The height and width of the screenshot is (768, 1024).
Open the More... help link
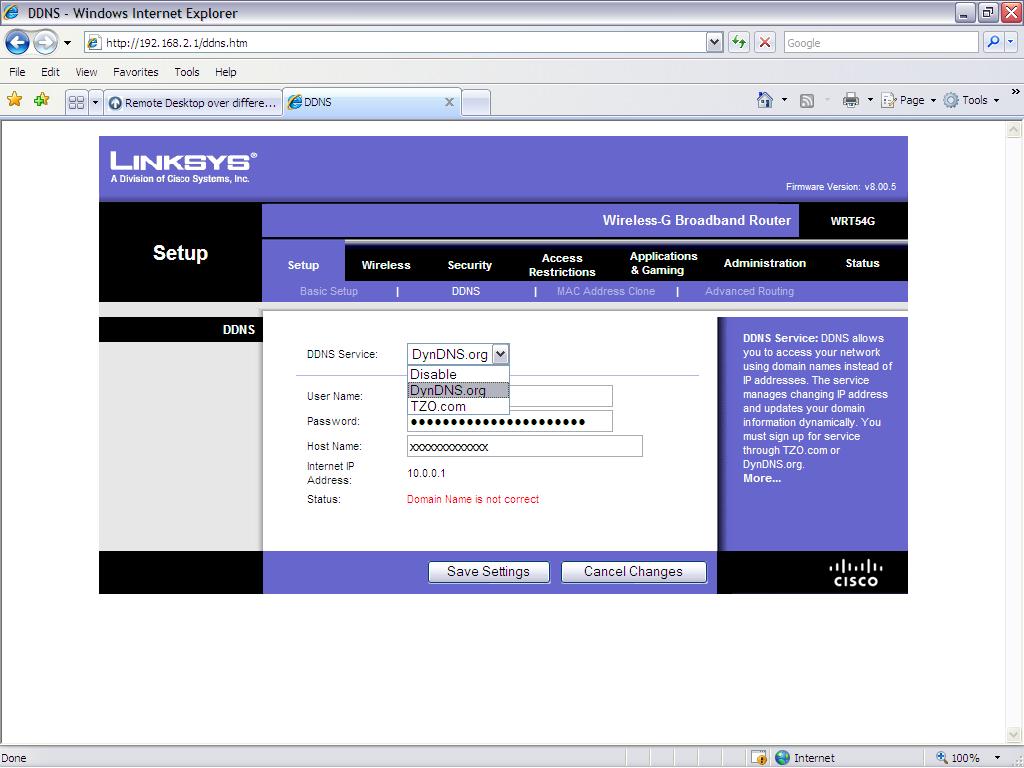761,478
